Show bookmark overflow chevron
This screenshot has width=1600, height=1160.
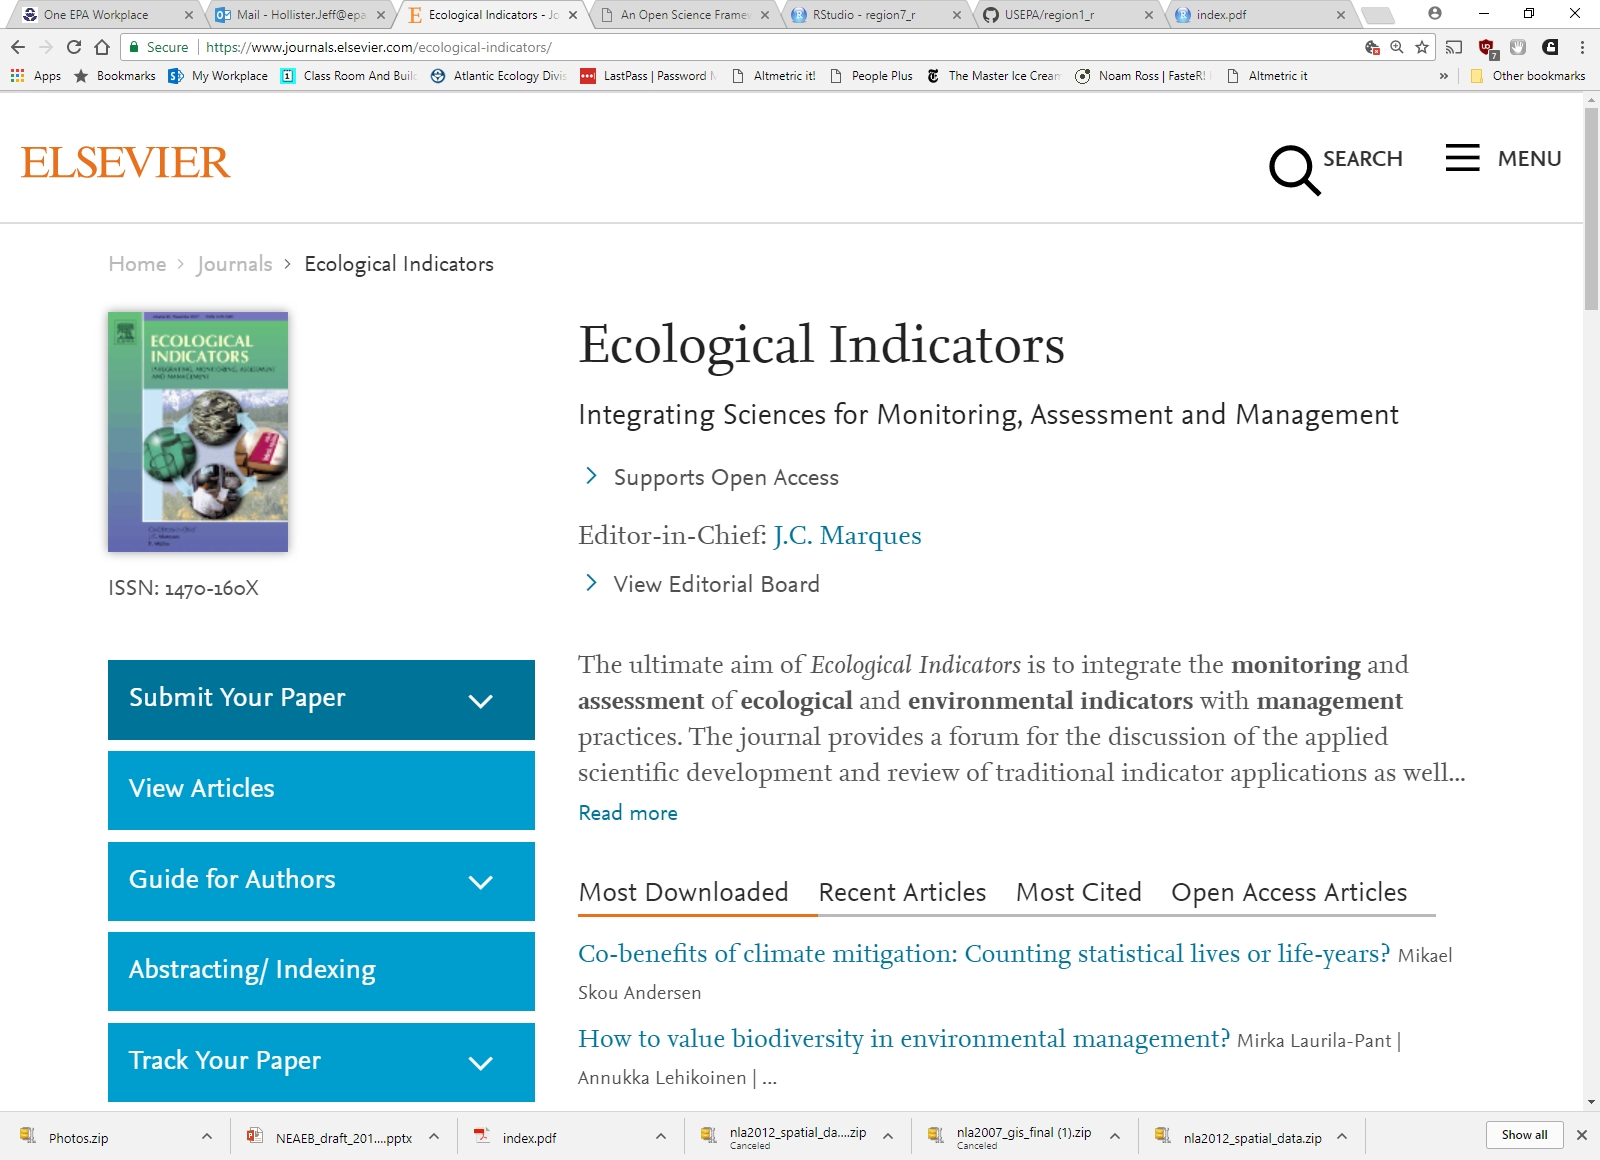point(1443,76)
